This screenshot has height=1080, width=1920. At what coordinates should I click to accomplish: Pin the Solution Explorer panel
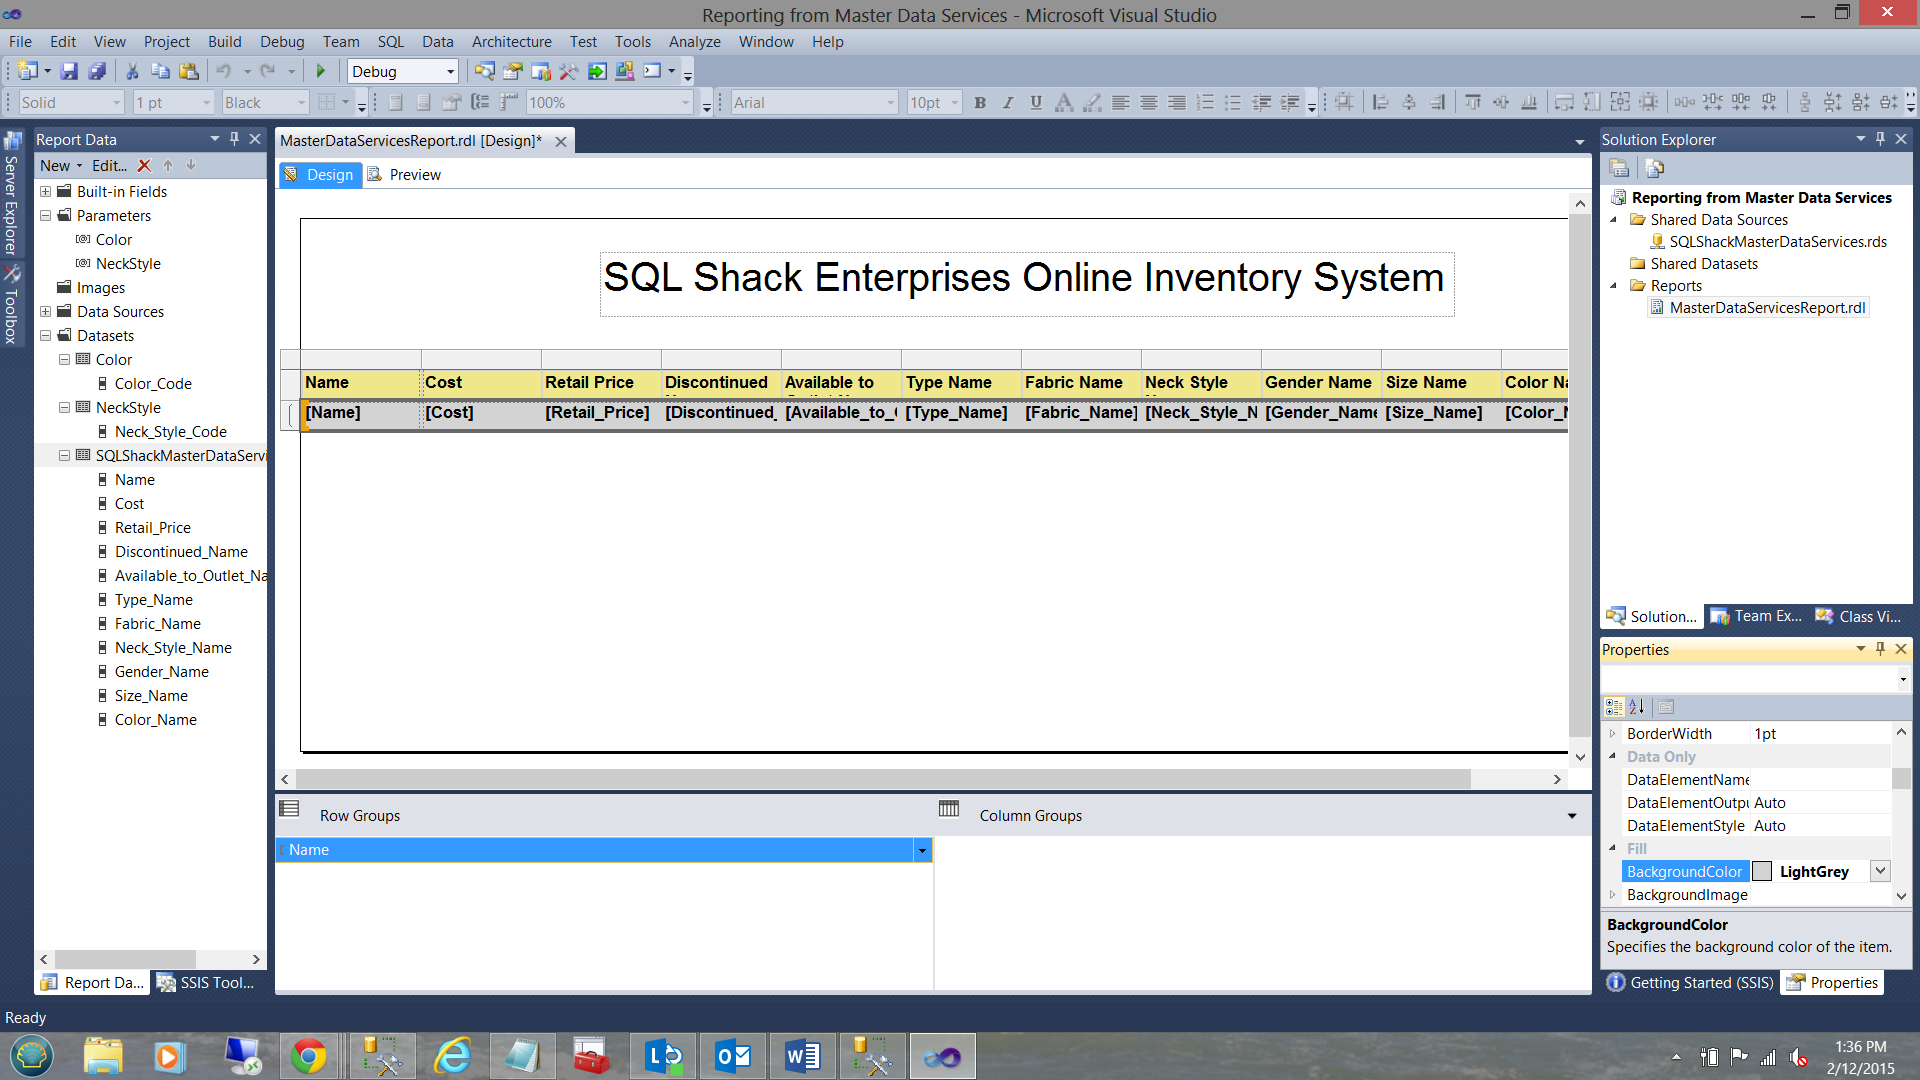click(x=1880, y=139)
